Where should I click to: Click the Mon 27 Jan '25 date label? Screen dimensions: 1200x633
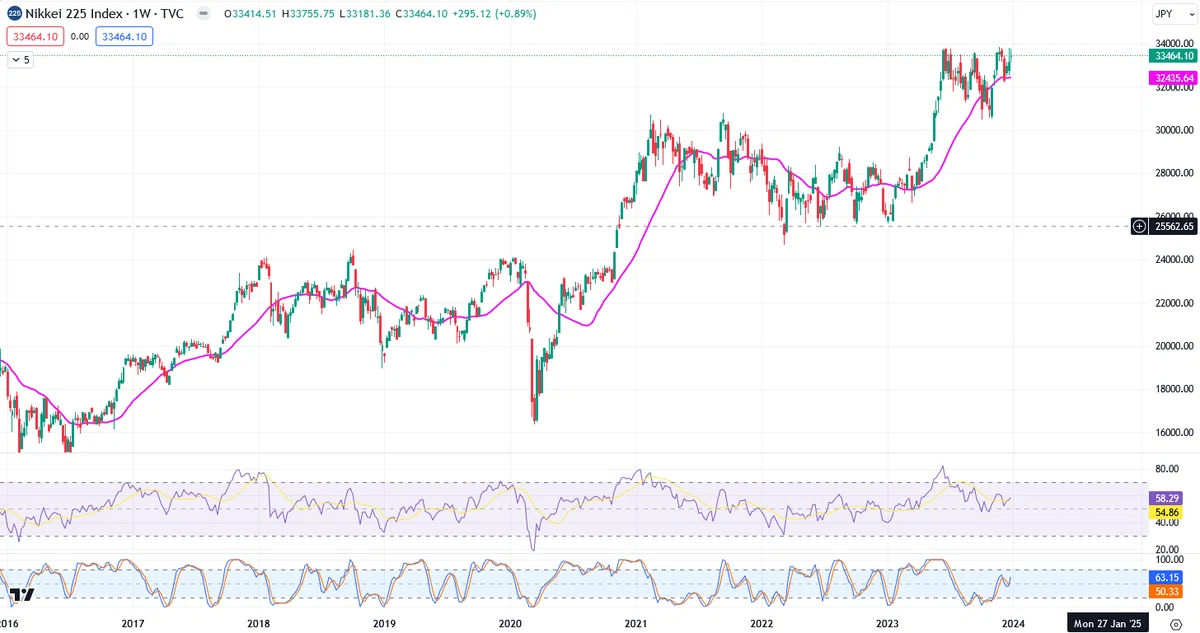pyautogui.click(x=1106, y=623)
